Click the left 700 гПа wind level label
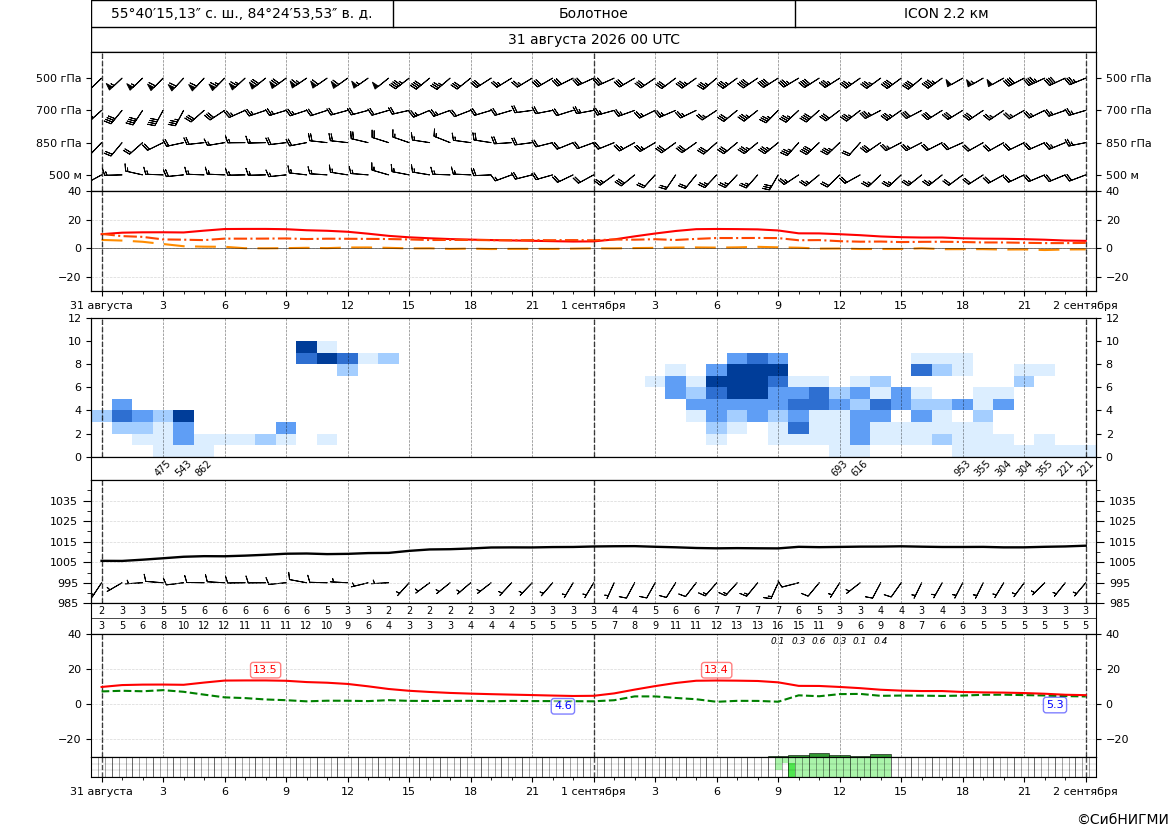 [59, 110]
